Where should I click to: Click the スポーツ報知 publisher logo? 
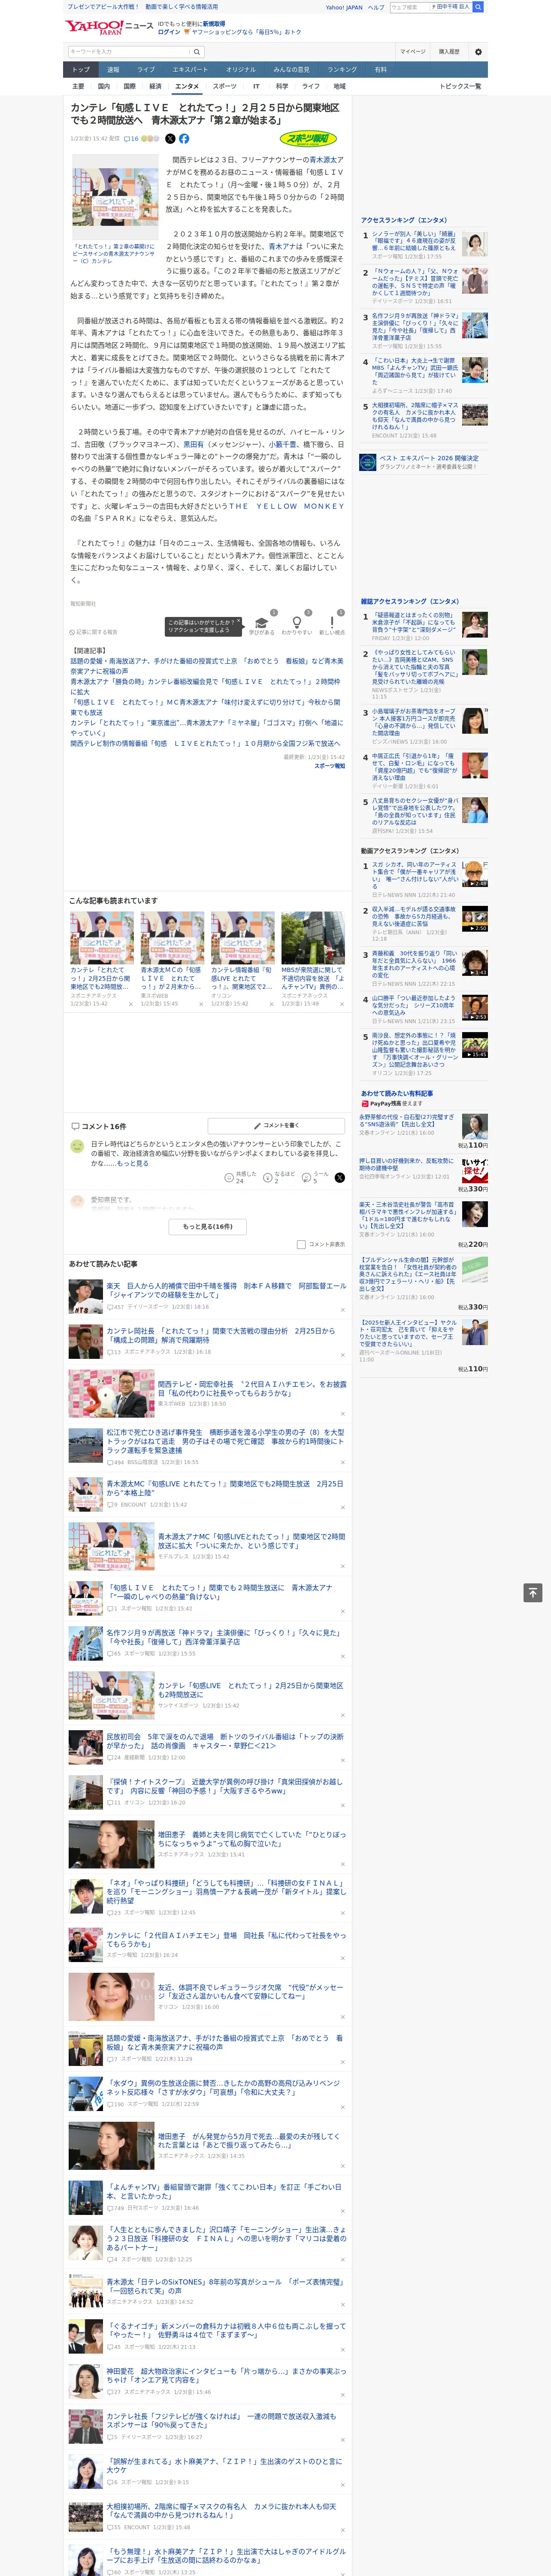pos(309,139)
